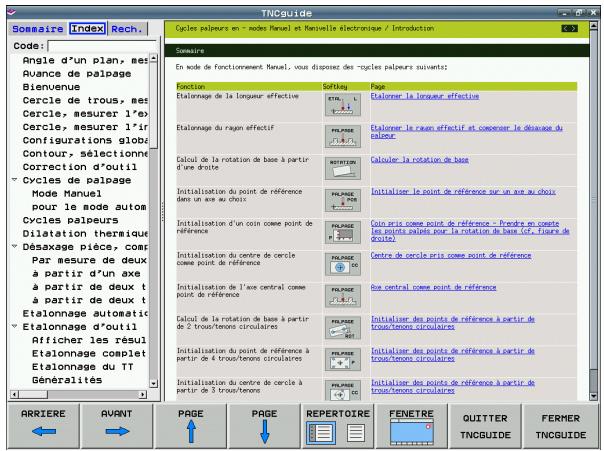604x451 pixels.
Task: Click the circle center datum softkey icon
Action: 342,264
